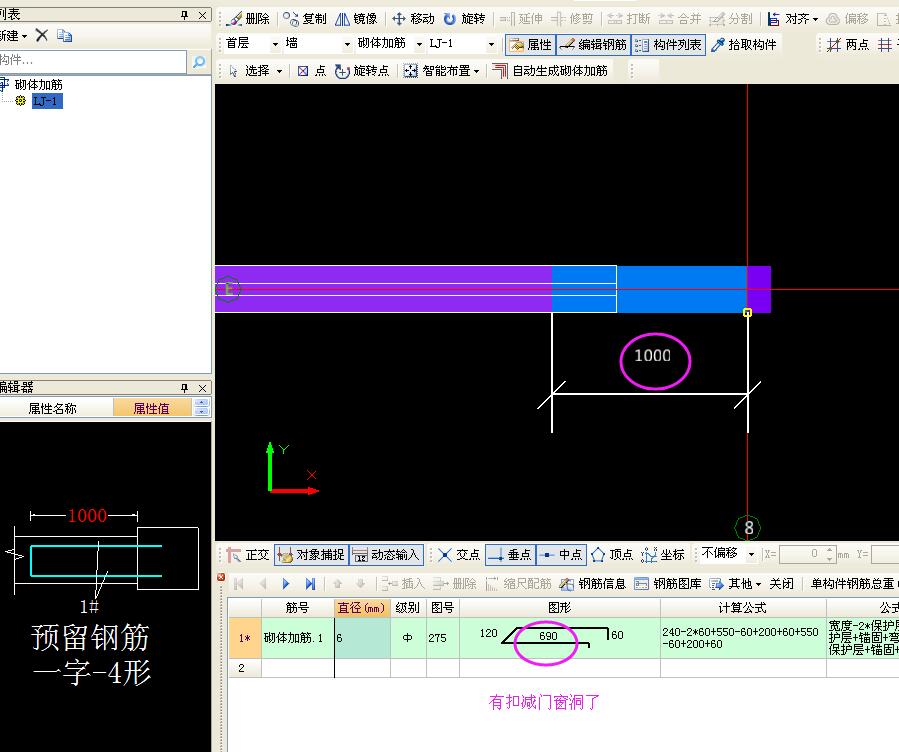Click the Close (关闭) button in rebar editor
This screenshot has height=752, width=899.
click(x=781, y=583)
